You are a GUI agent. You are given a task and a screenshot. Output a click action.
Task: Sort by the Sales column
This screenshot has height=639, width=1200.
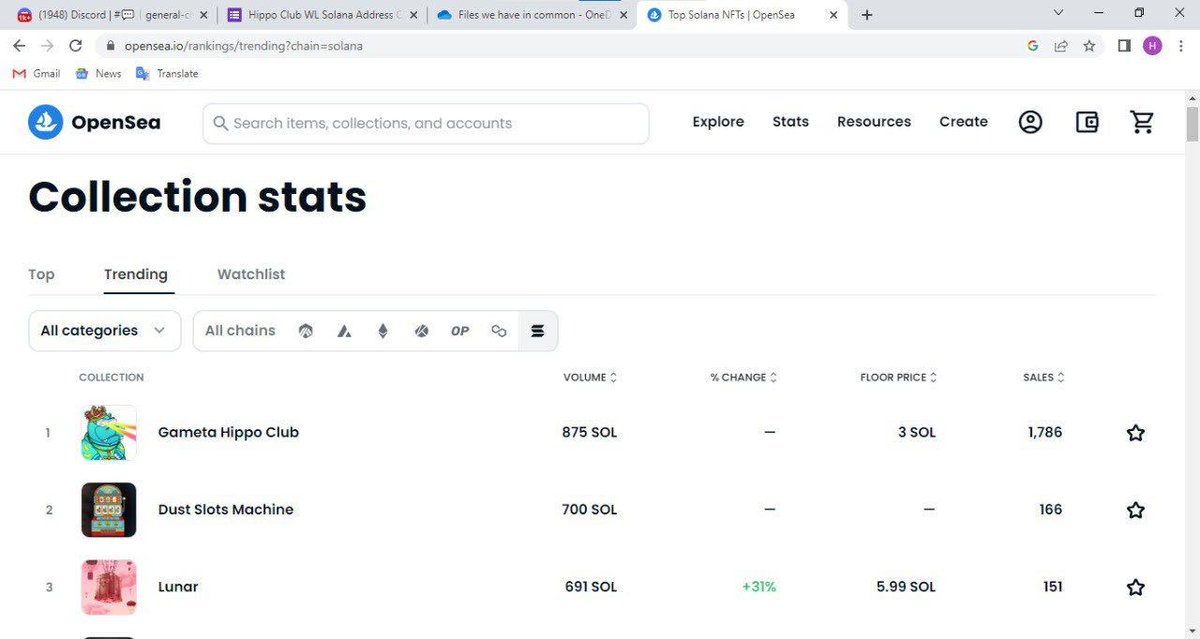coord(1044,377)
